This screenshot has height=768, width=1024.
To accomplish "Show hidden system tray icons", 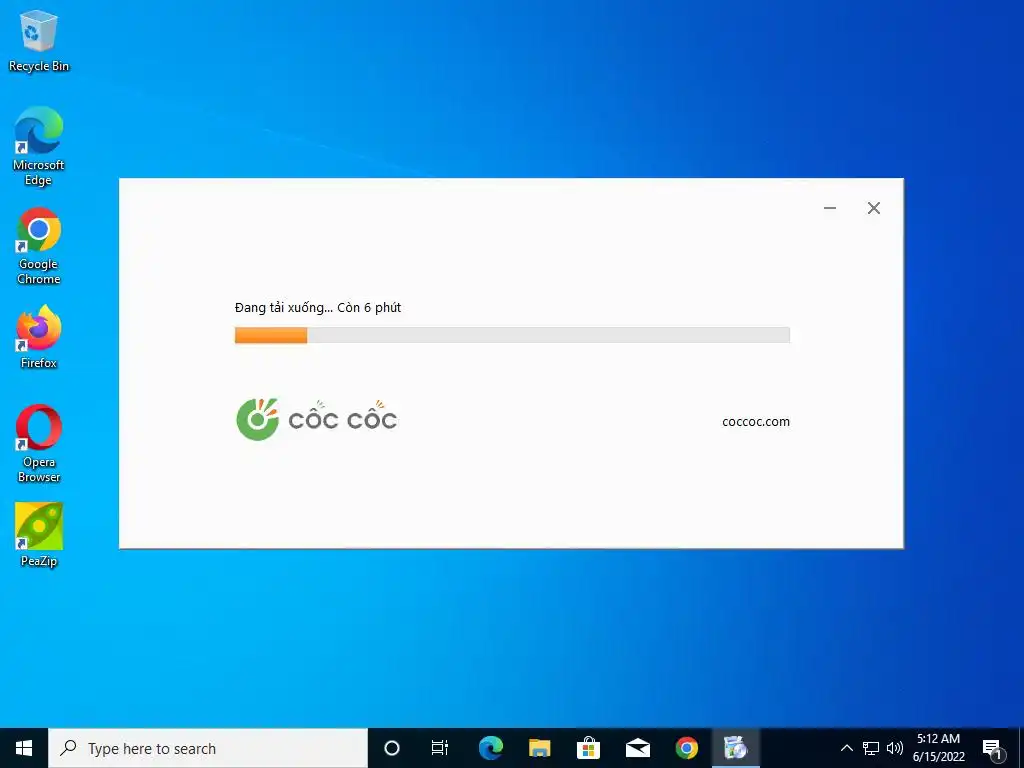I will (x=846, y=748).
